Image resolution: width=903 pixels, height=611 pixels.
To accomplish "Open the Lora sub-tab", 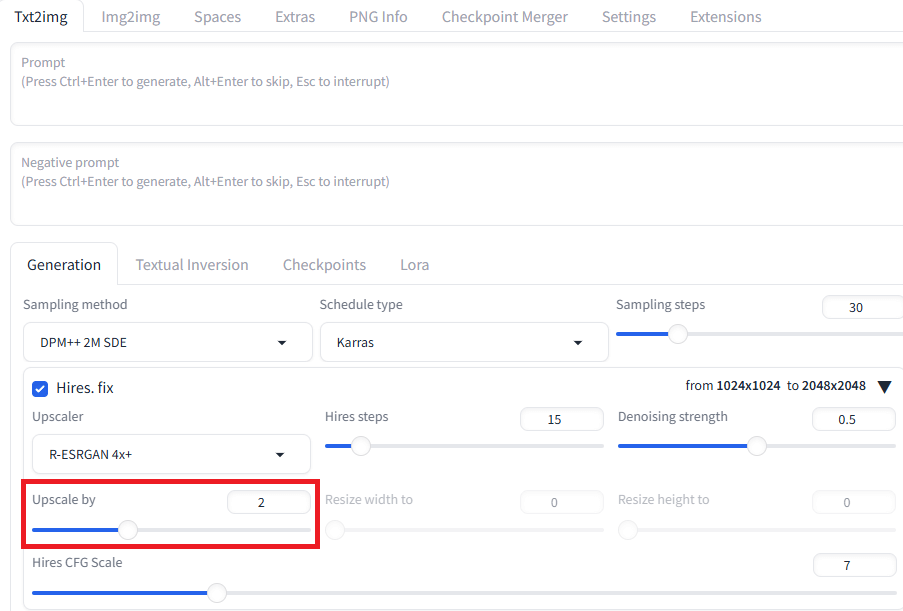I will 415,265.
